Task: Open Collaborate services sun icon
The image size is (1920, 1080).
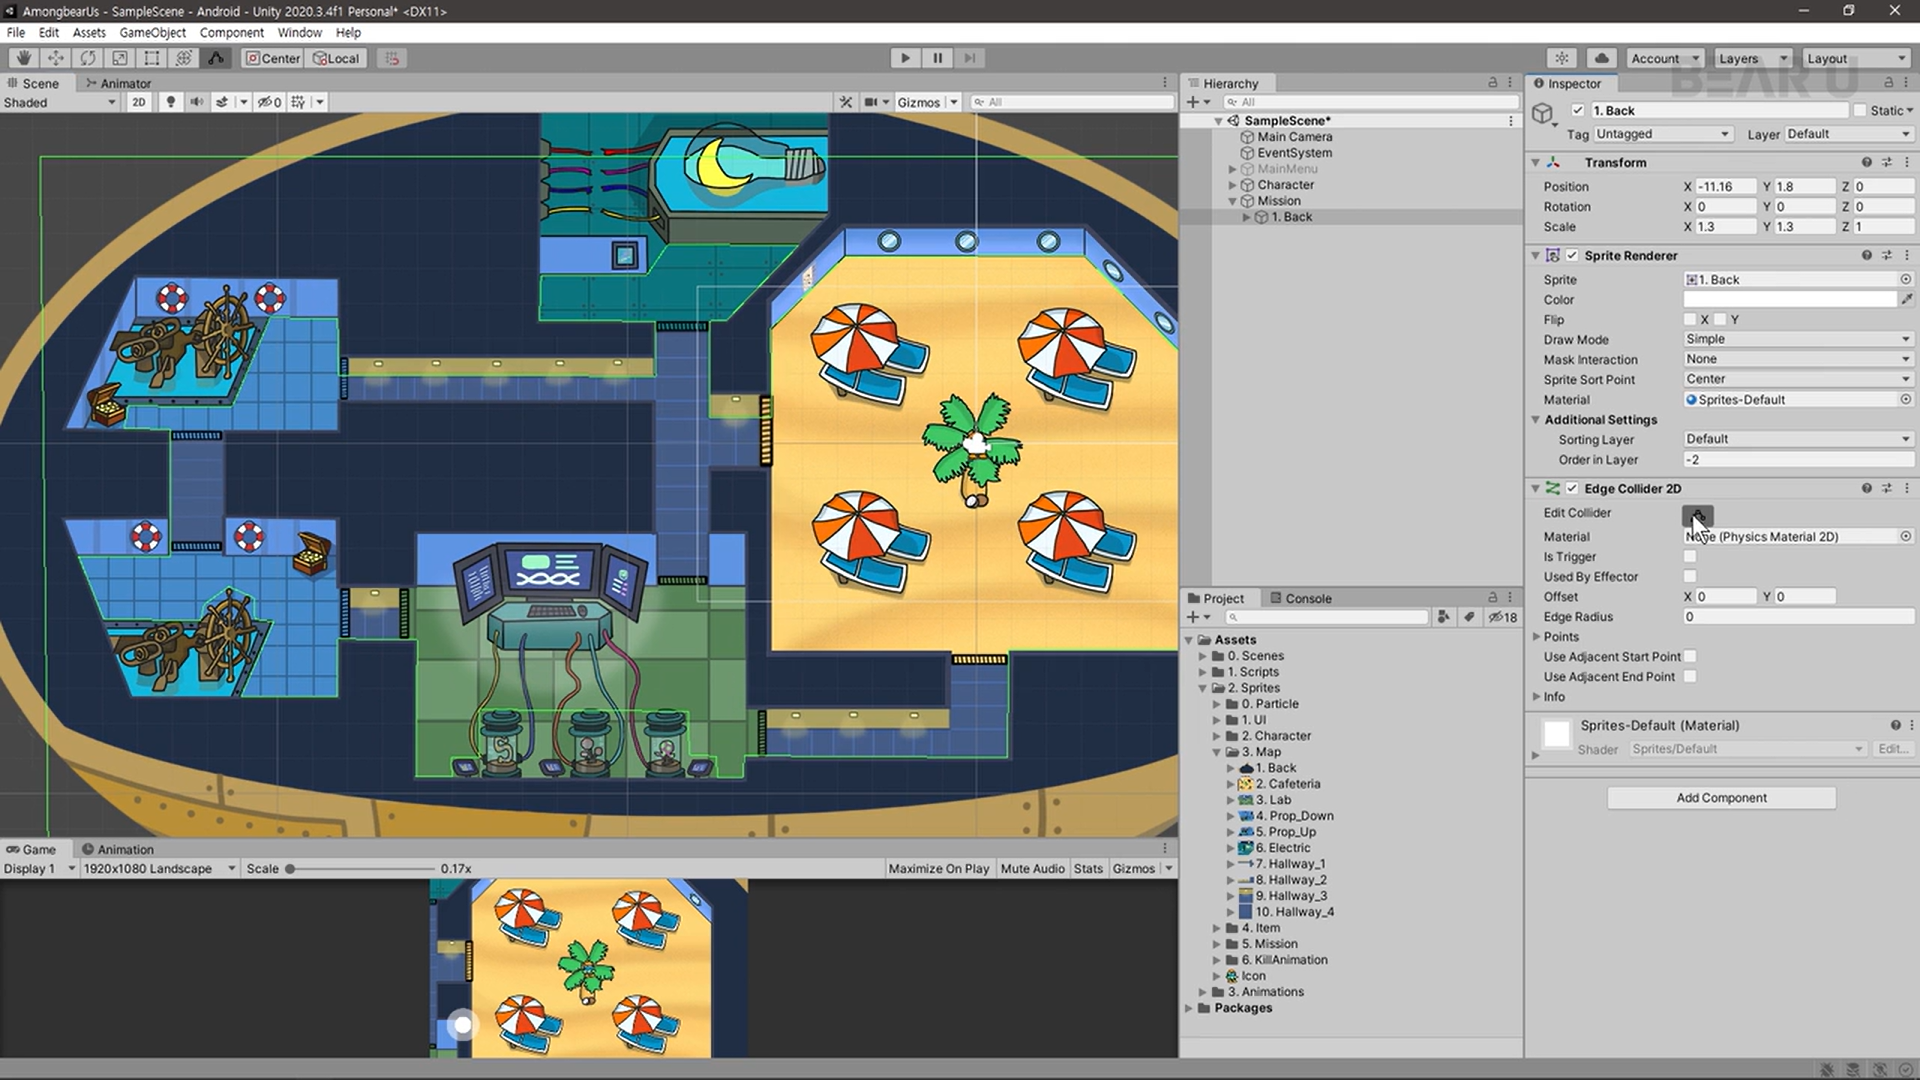Action: 1562,58
